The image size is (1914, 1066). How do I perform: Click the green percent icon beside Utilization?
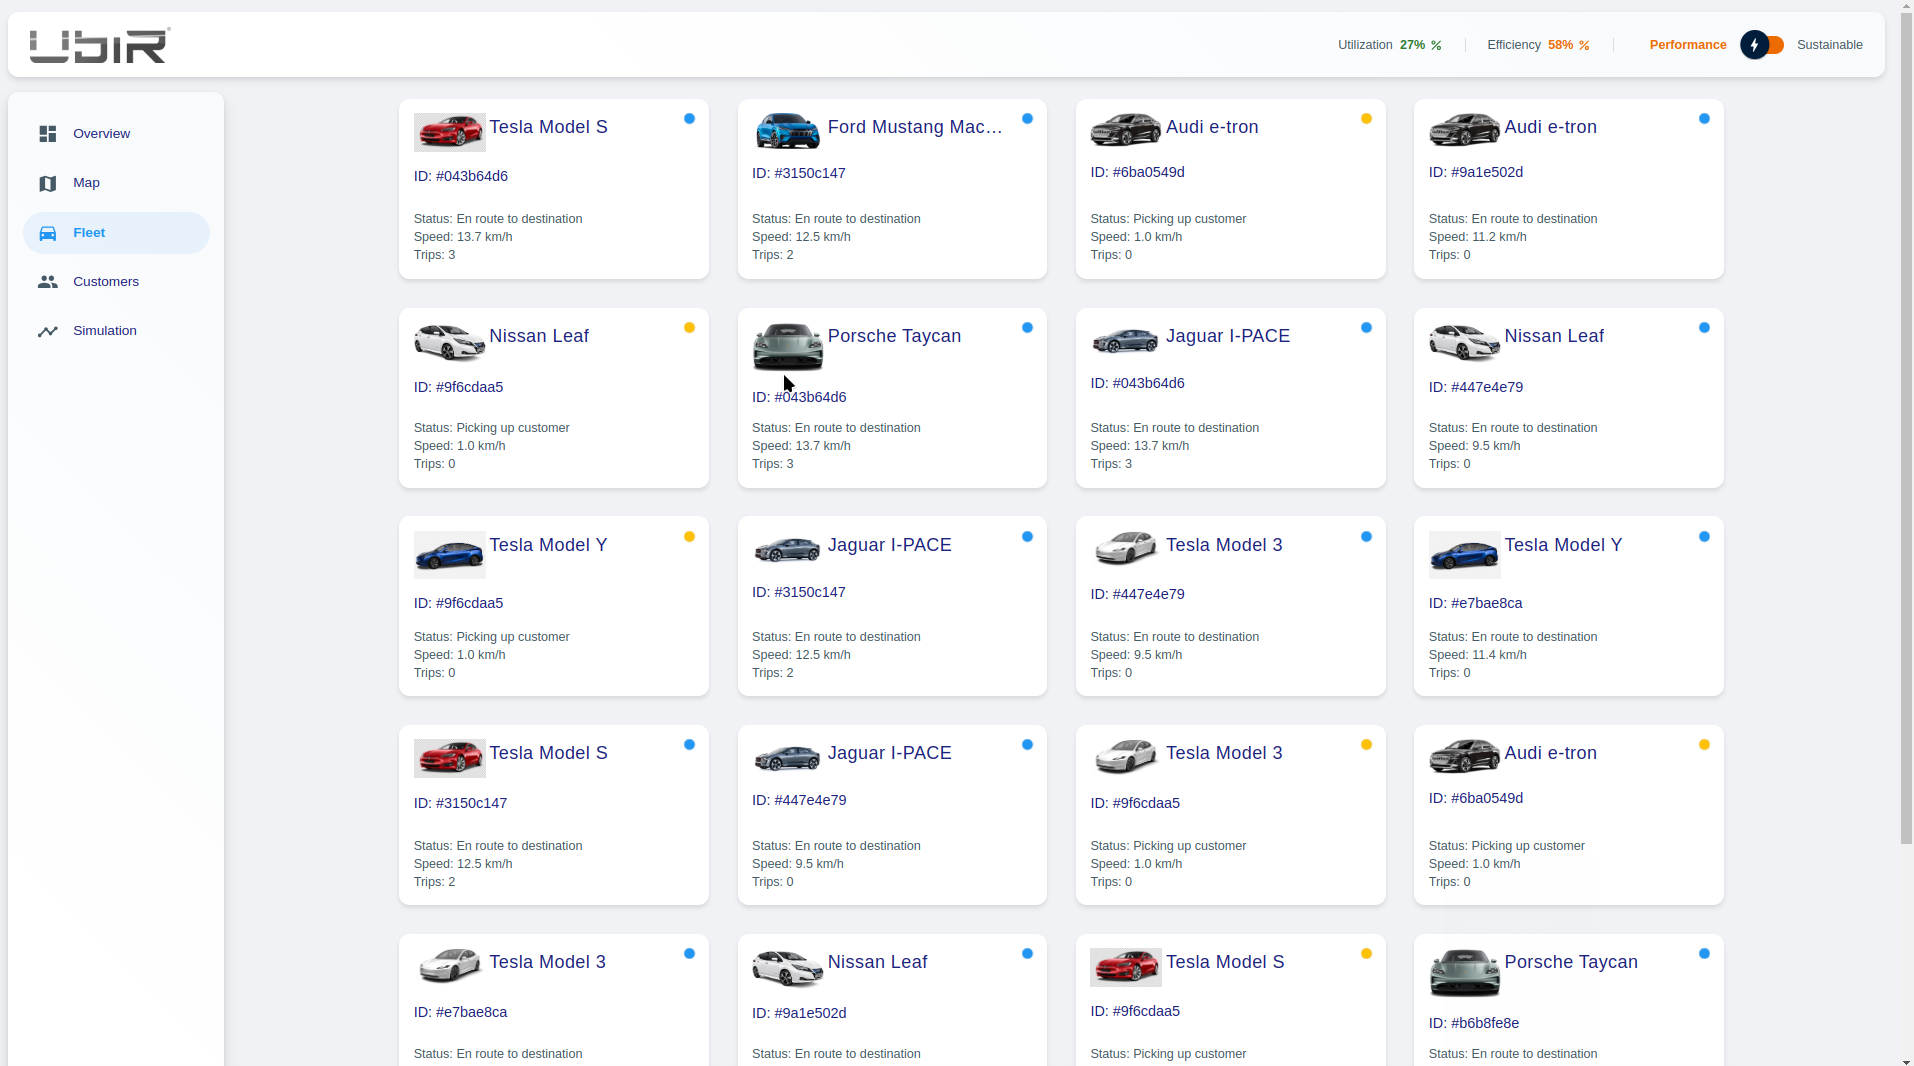coord(1436,45)
